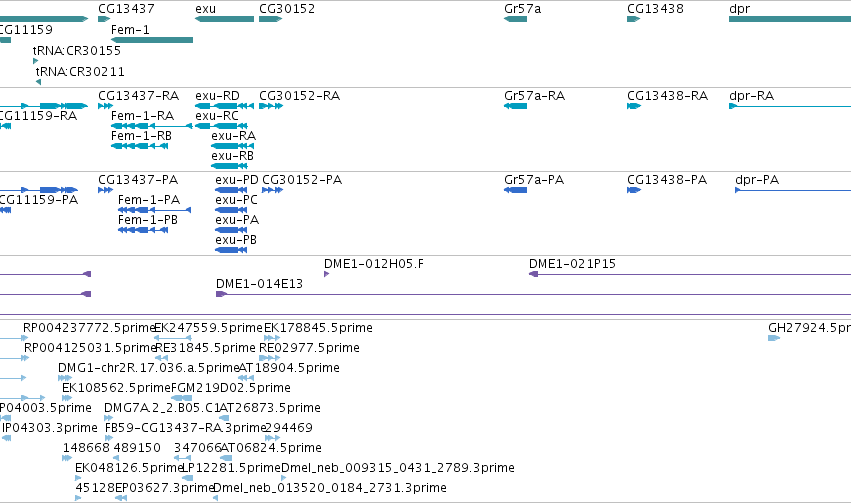Click the RP004125031.5prime EST label
This screenshot has height=503, width=851.
(x=90, y=348)
